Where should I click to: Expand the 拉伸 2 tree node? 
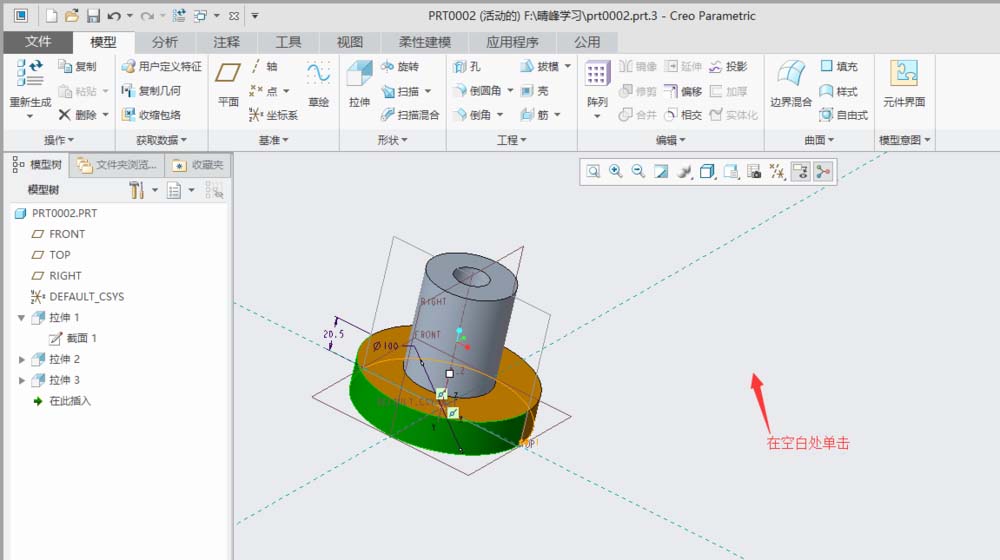(21, 360)
